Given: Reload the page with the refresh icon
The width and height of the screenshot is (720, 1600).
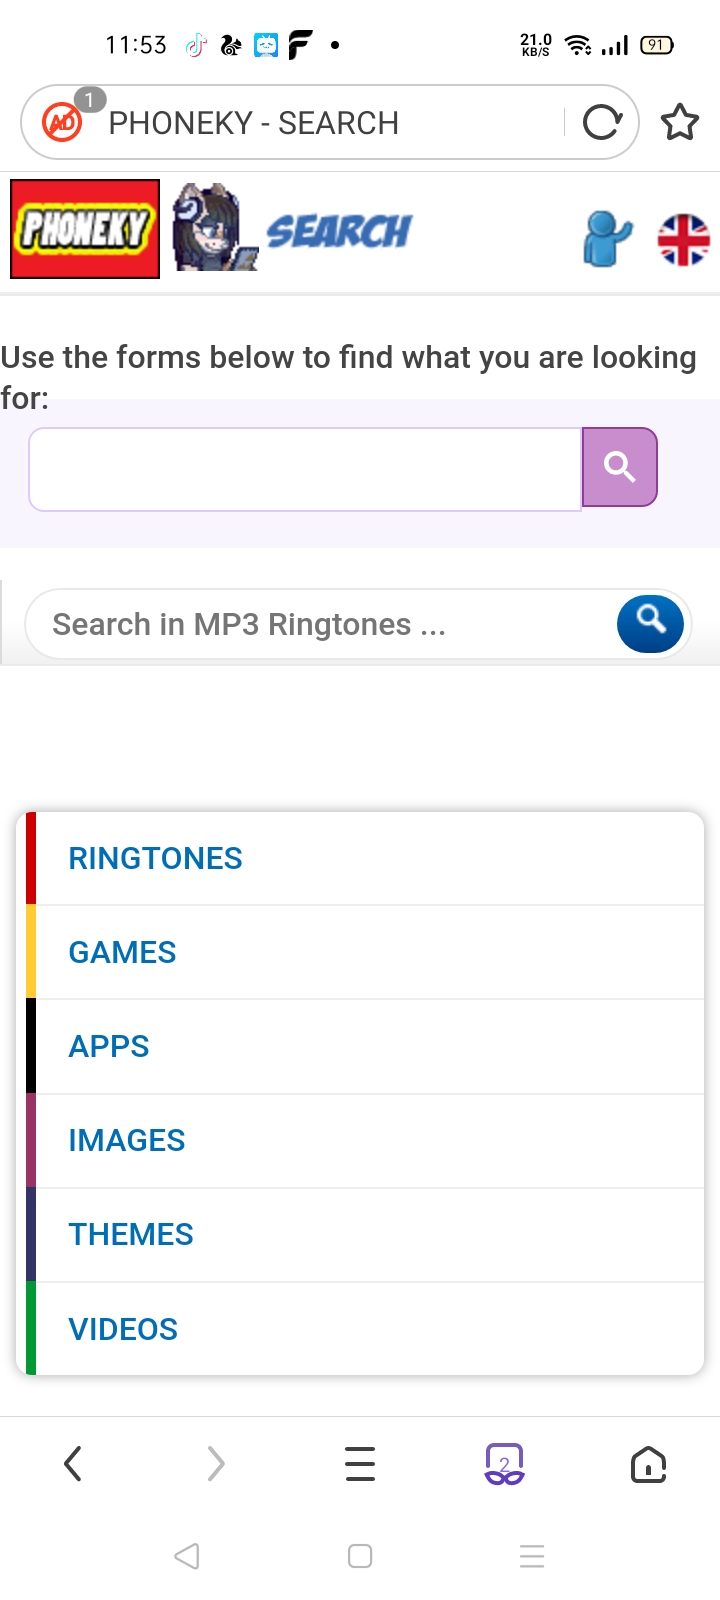Looking at the screenshot, I should [x=602, y=123].
